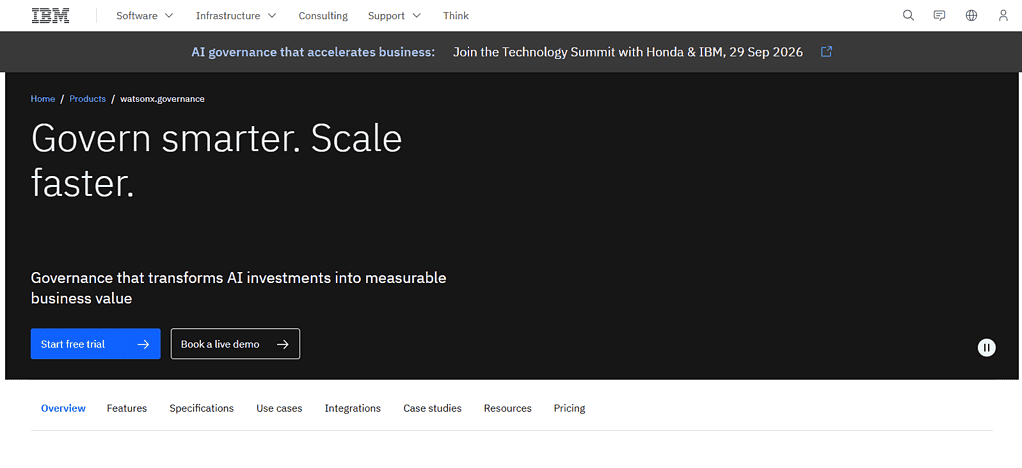The height and width of the screenshot is (468, 1022).
Task: Click the IBM logo
Action: click(50, 16)
